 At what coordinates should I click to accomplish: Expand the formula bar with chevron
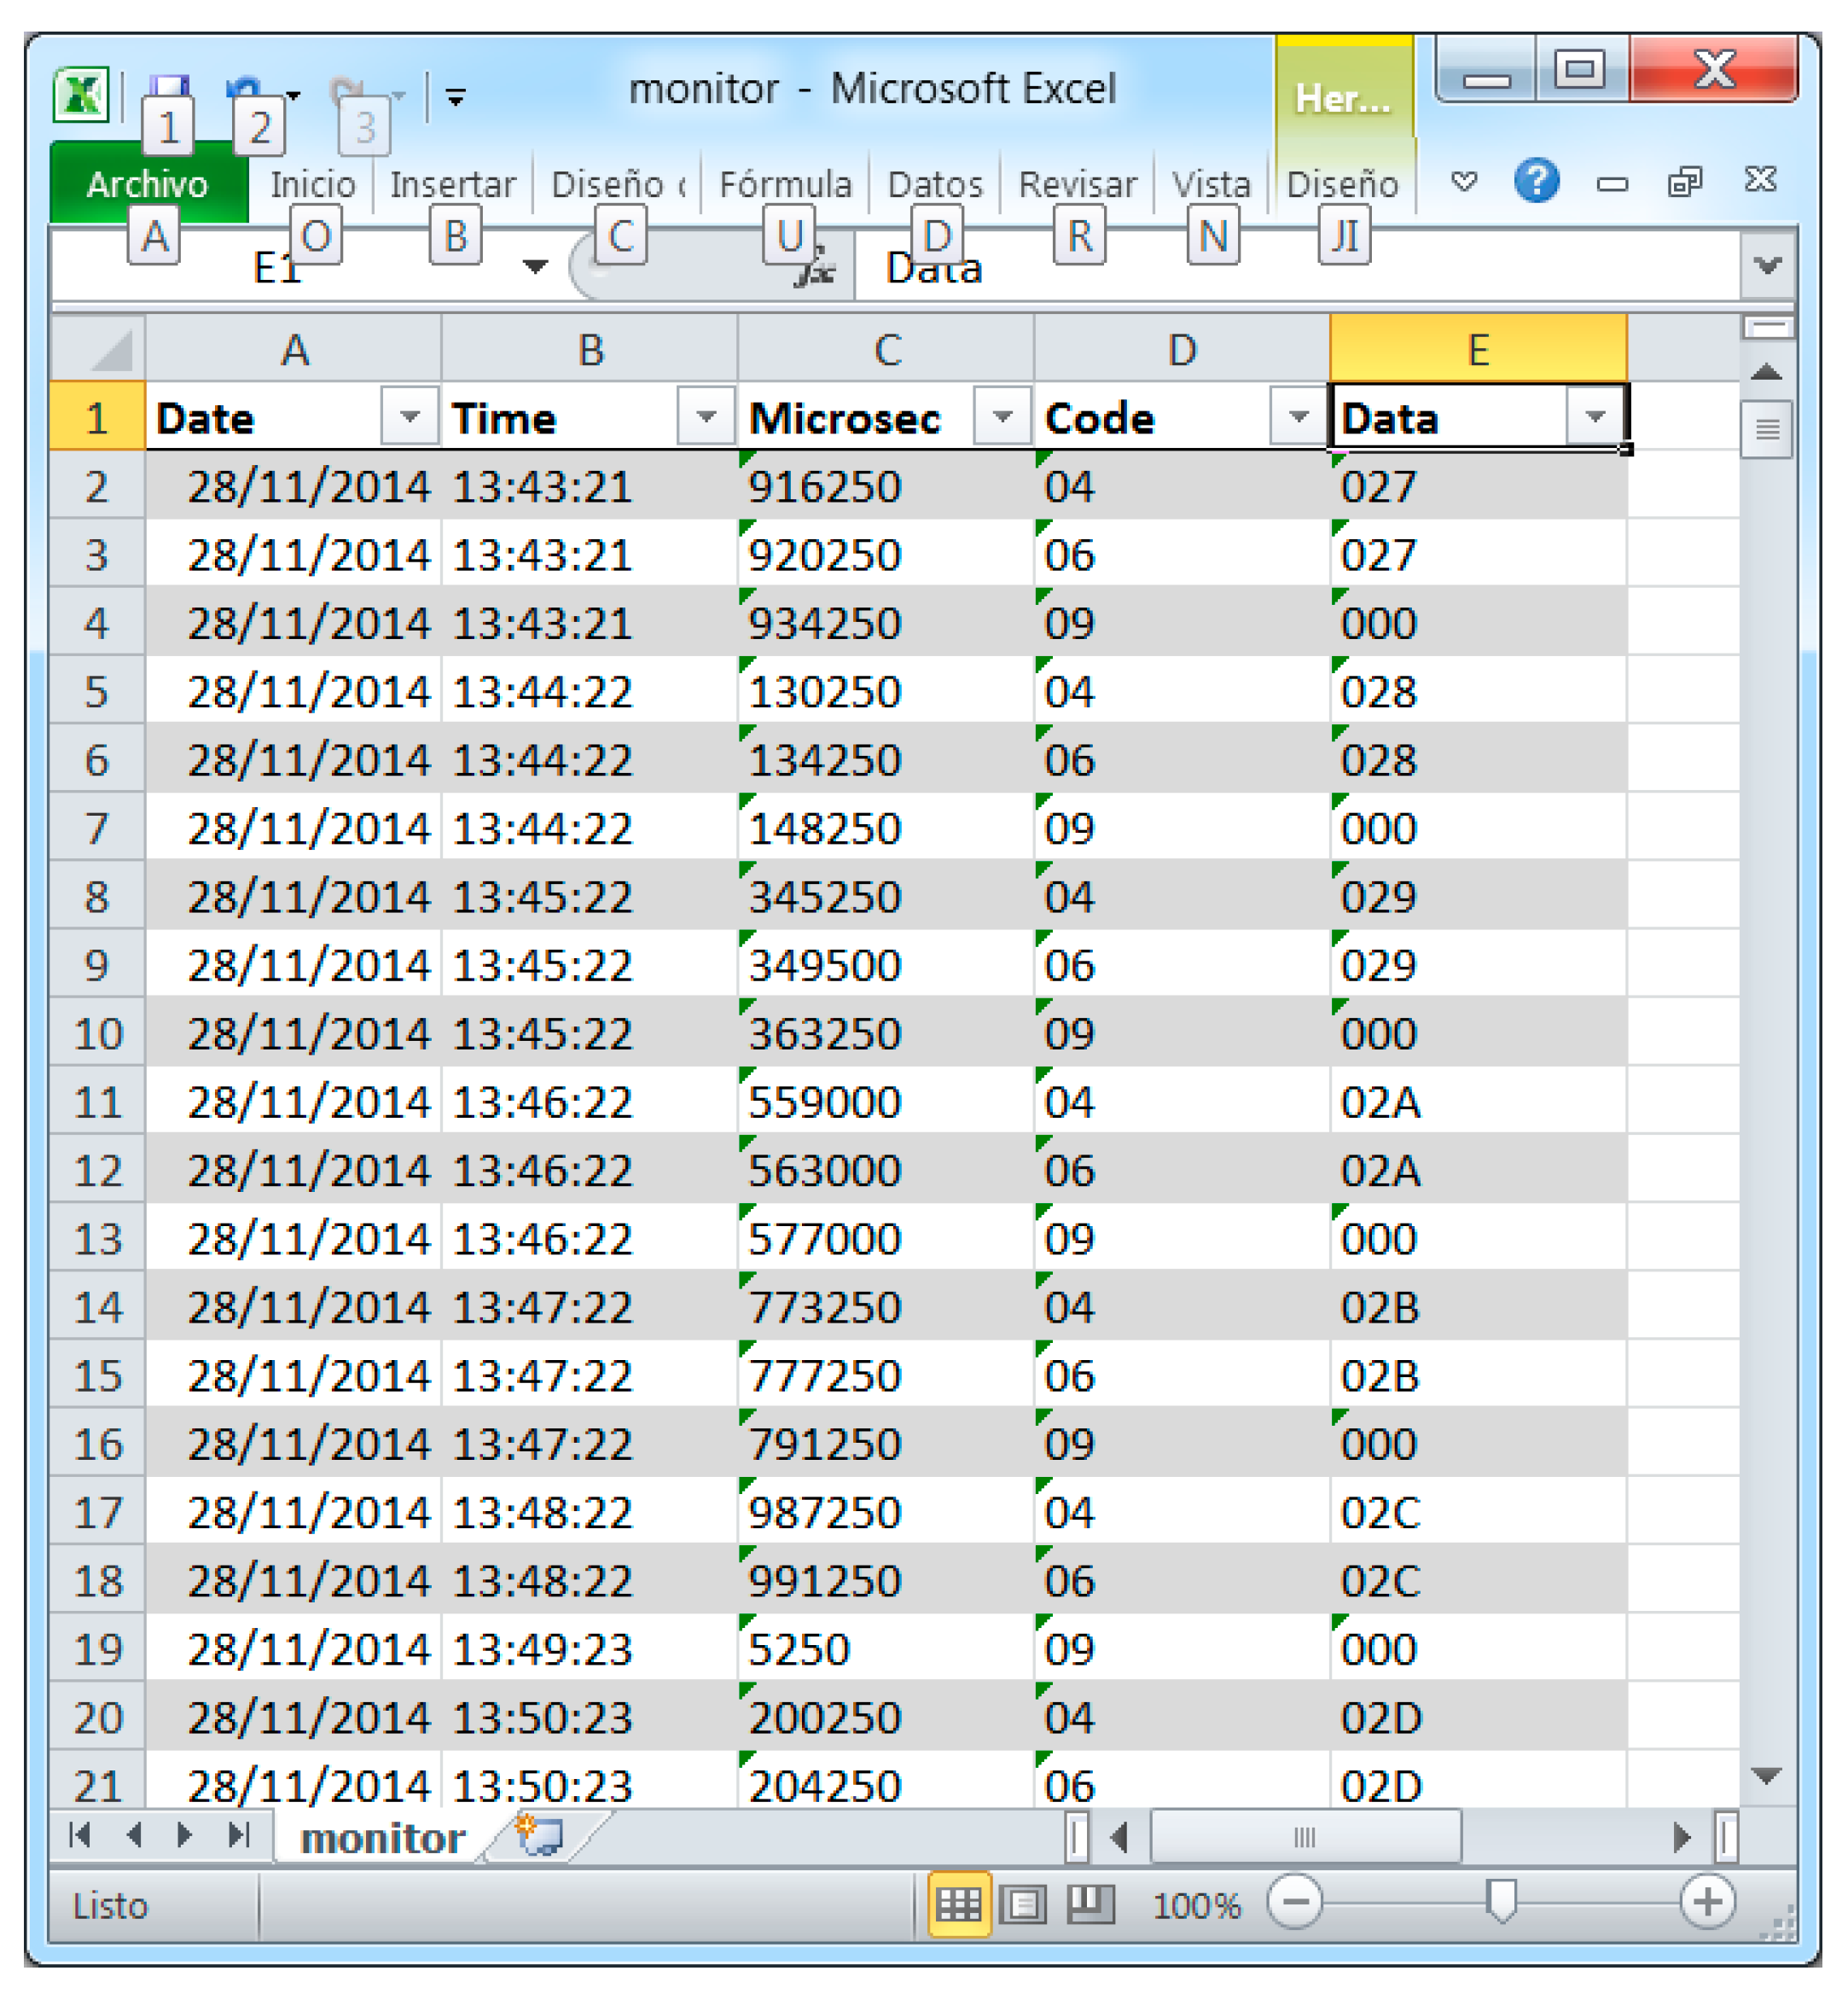(1767, 266)
